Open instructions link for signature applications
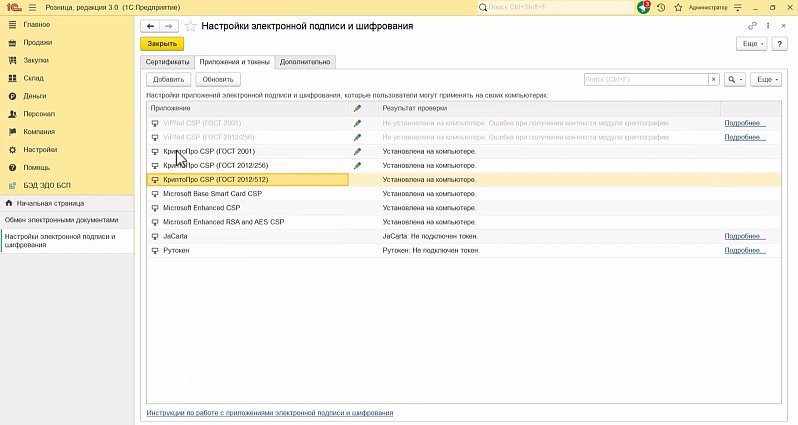The image size is (798, 425). [270, 413]
